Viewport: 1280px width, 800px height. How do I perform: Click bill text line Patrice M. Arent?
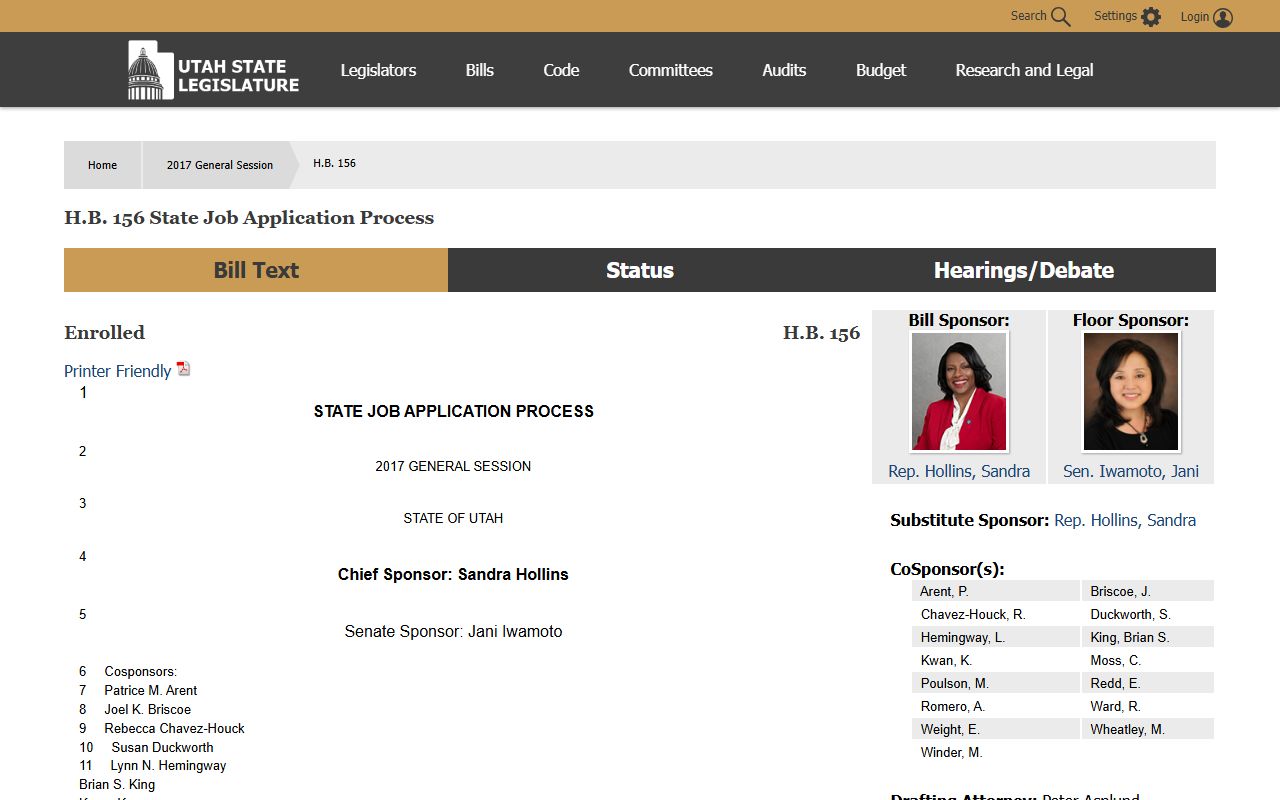pos(151,690)
